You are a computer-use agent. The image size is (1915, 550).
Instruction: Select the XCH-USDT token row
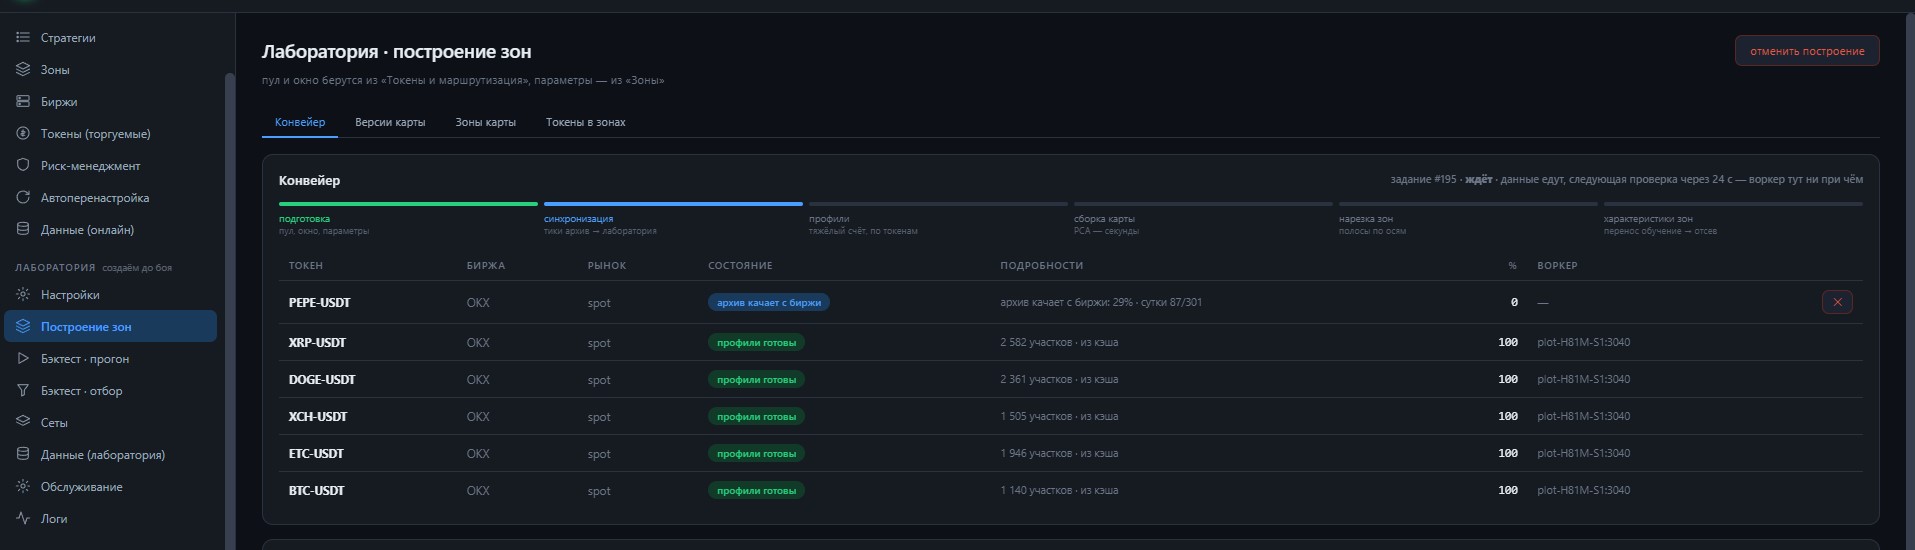[x=1070, y=416]
